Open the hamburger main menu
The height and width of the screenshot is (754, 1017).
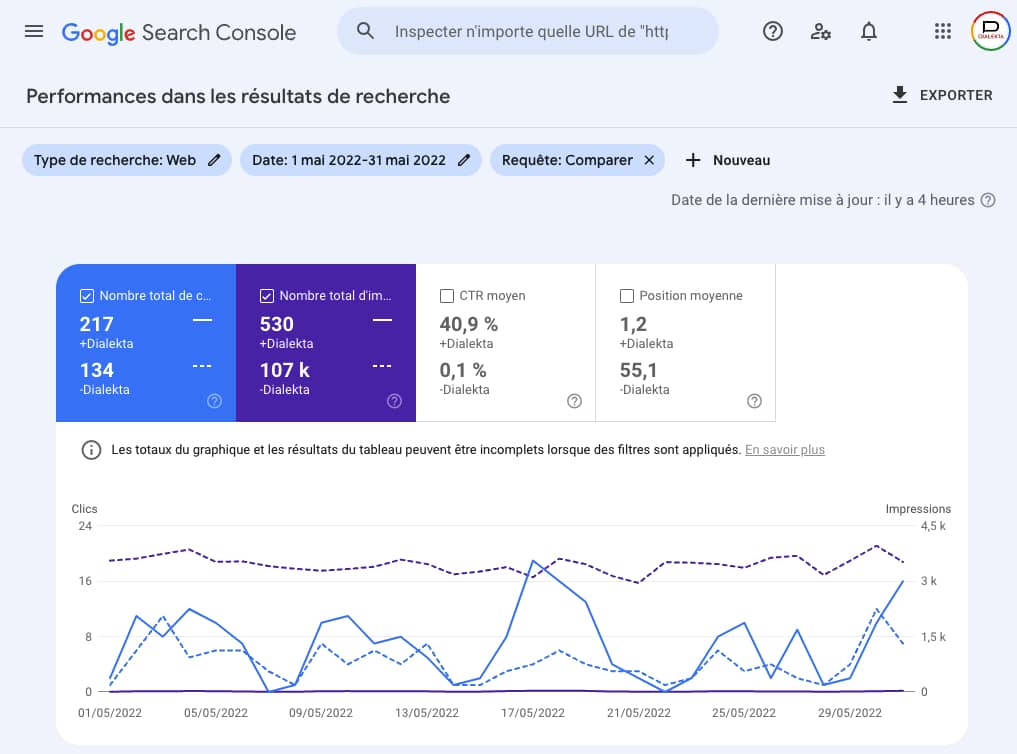[34, 31]
